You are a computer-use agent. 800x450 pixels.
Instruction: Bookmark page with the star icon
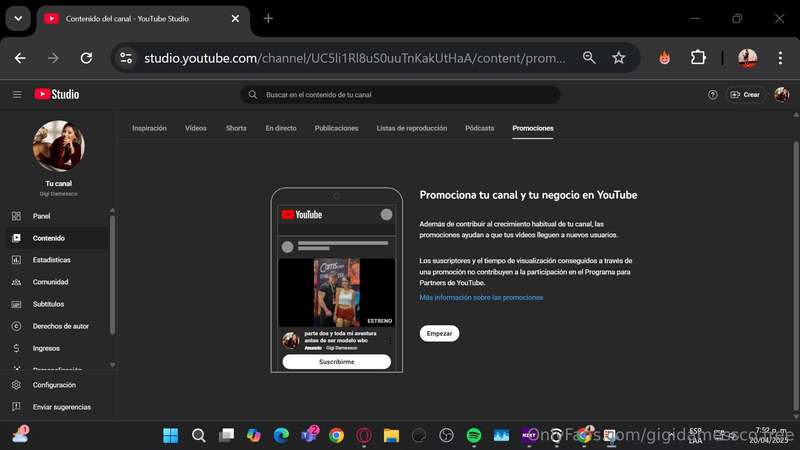(618, 58)
